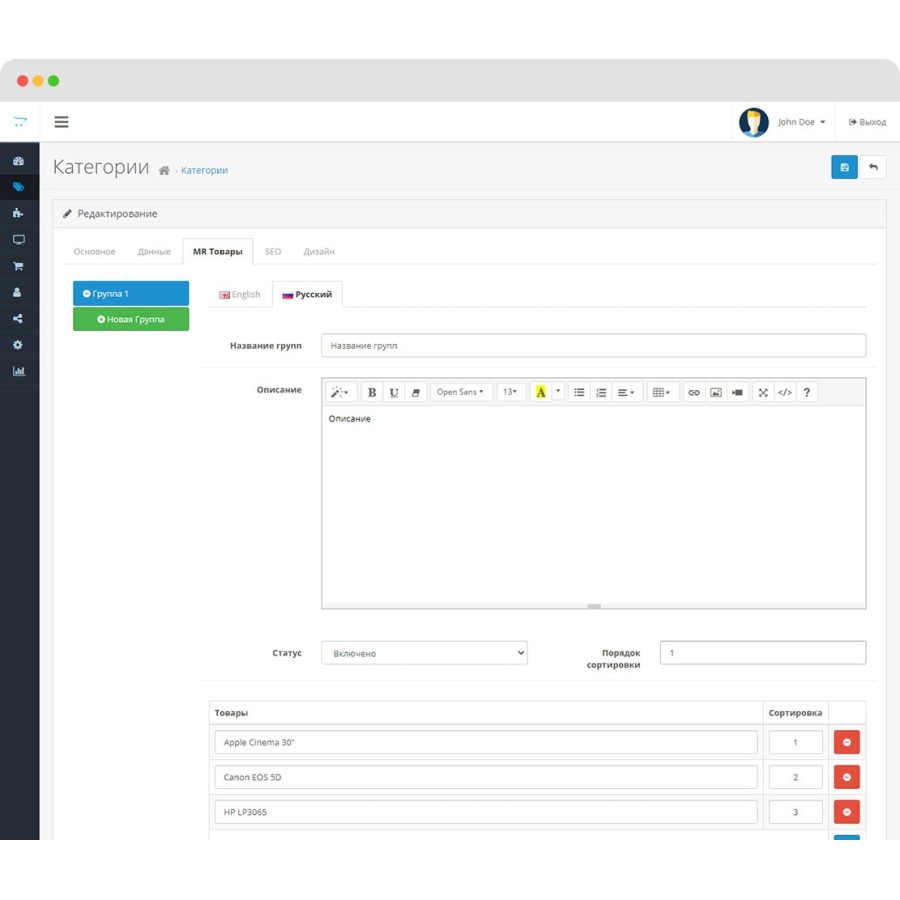Focus the Название групп input field
Image resolution: width=900 pixels, height=900 pixels.
pyautogui.click(x=593, y=346)
